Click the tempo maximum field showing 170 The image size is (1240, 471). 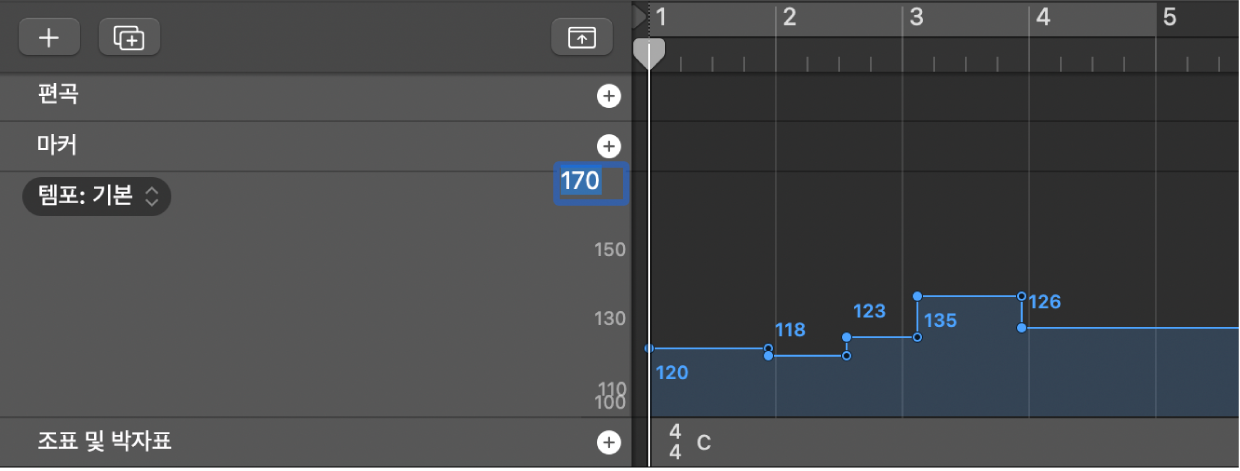coord(591,182)
